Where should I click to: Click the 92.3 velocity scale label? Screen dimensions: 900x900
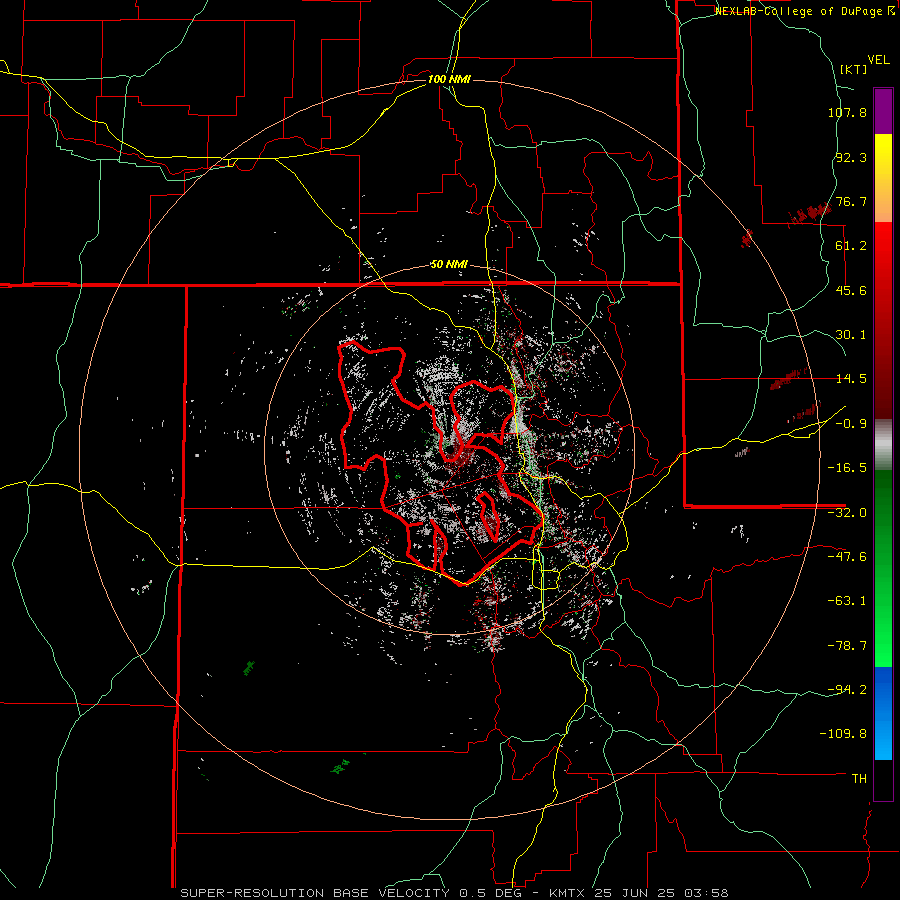pos(851,157)
